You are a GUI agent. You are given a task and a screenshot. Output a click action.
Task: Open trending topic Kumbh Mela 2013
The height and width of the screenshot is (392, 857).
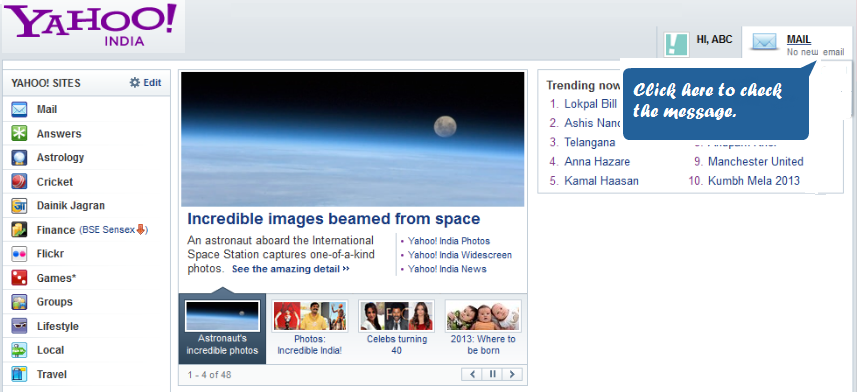[754, 181]
